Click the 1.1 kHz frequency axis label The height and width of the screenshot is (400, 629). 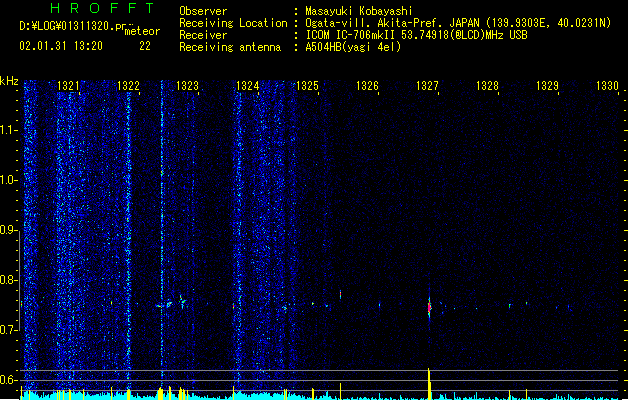click(8, 130)
